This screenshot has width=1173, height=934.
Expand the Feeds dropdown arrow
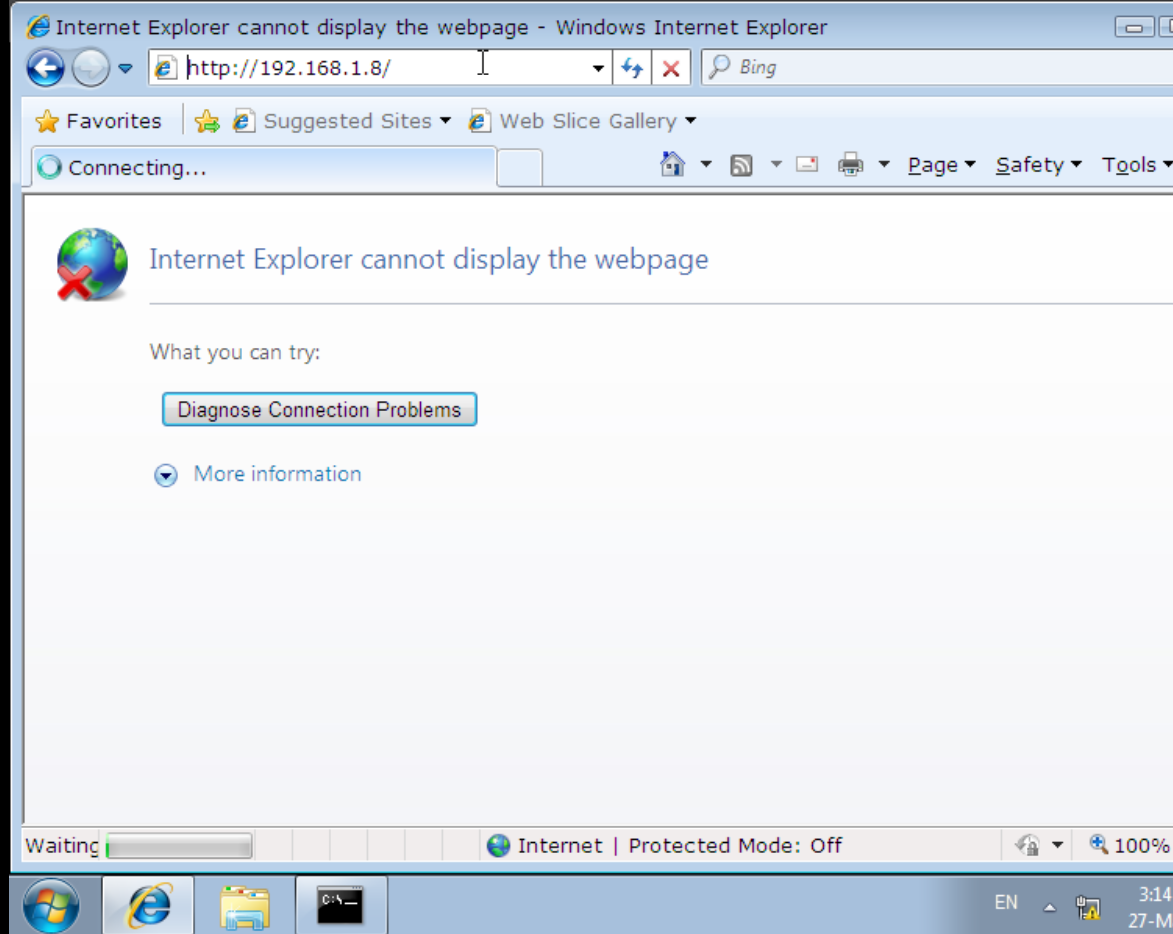776,164
